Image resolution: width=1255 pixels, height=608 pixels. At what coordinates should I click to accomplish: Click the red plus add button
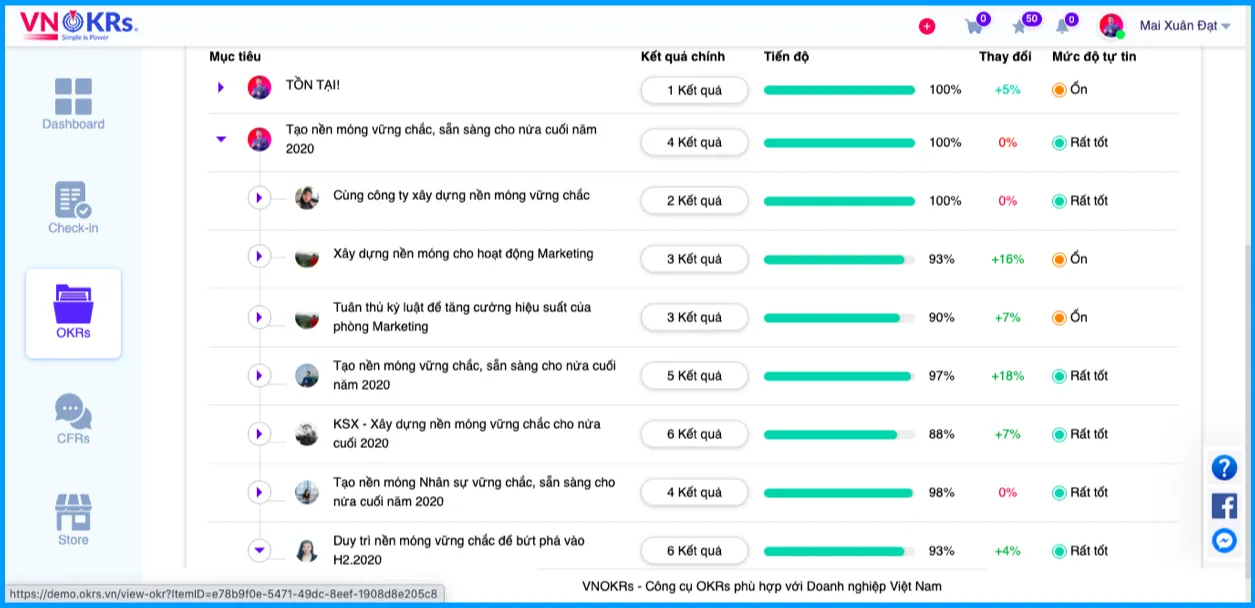point(927,26)
